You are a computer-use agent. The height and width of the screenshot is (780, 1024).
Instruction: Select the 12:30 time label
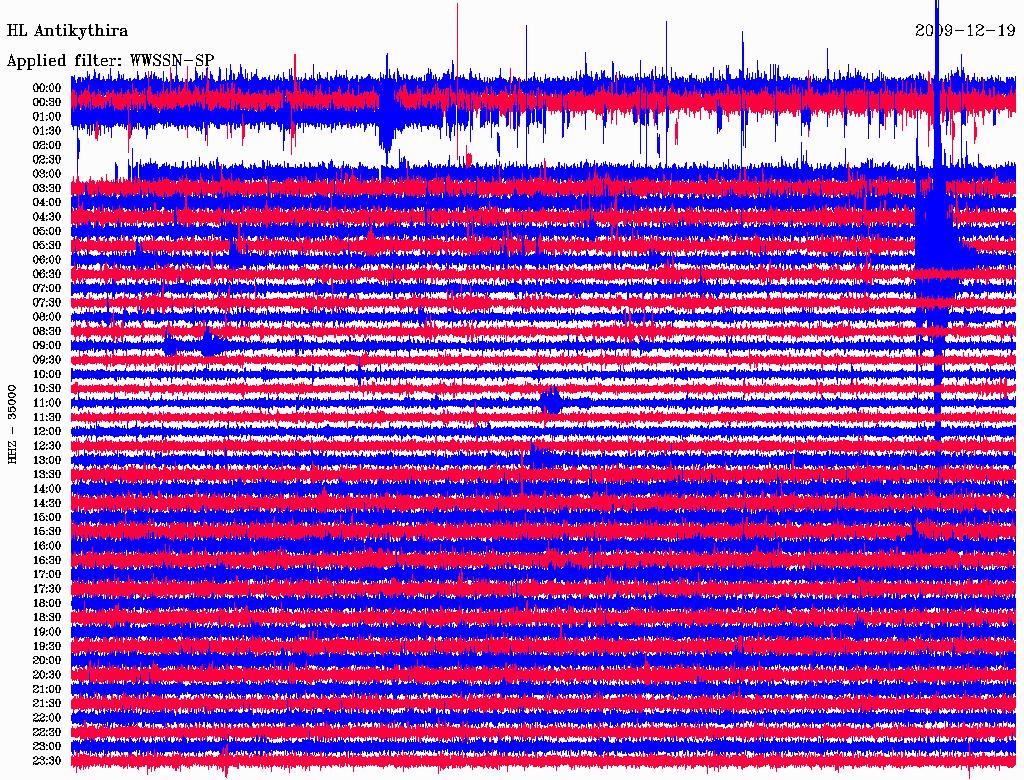tap(47, 446)
